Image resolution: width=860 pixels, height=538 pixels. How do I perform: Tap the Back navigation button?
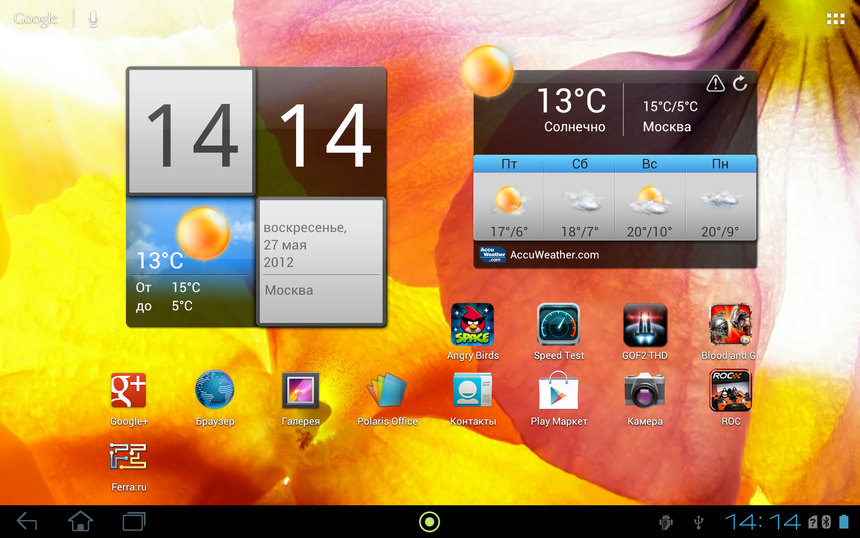click(x=27, y=522)
